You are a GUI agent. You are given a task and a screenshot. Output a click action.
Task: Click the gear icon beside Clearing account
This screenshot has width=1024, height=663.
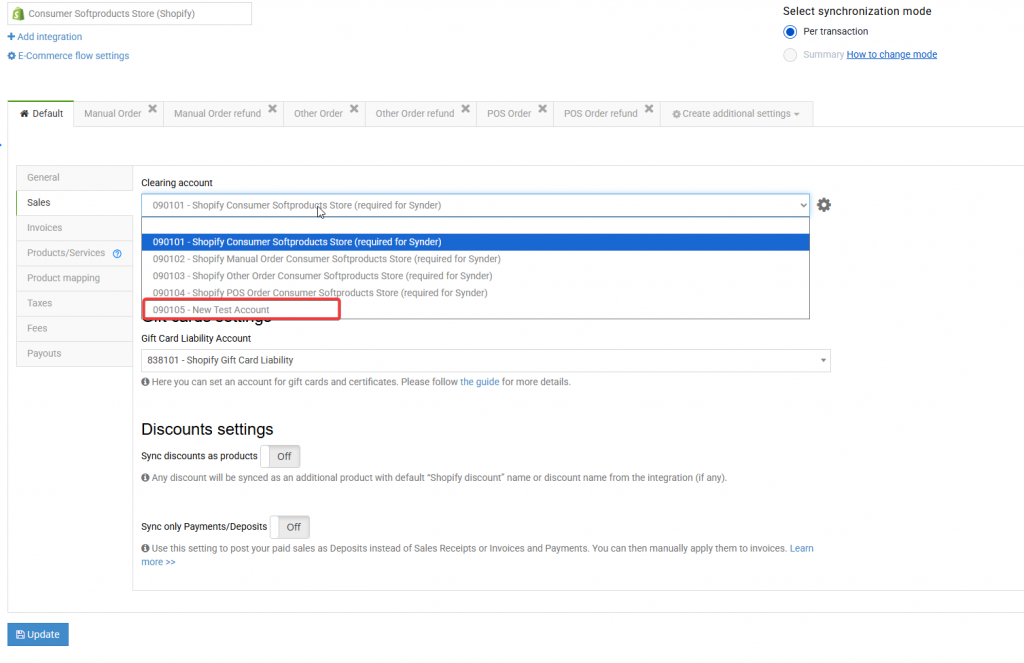(x=823, y=205)
